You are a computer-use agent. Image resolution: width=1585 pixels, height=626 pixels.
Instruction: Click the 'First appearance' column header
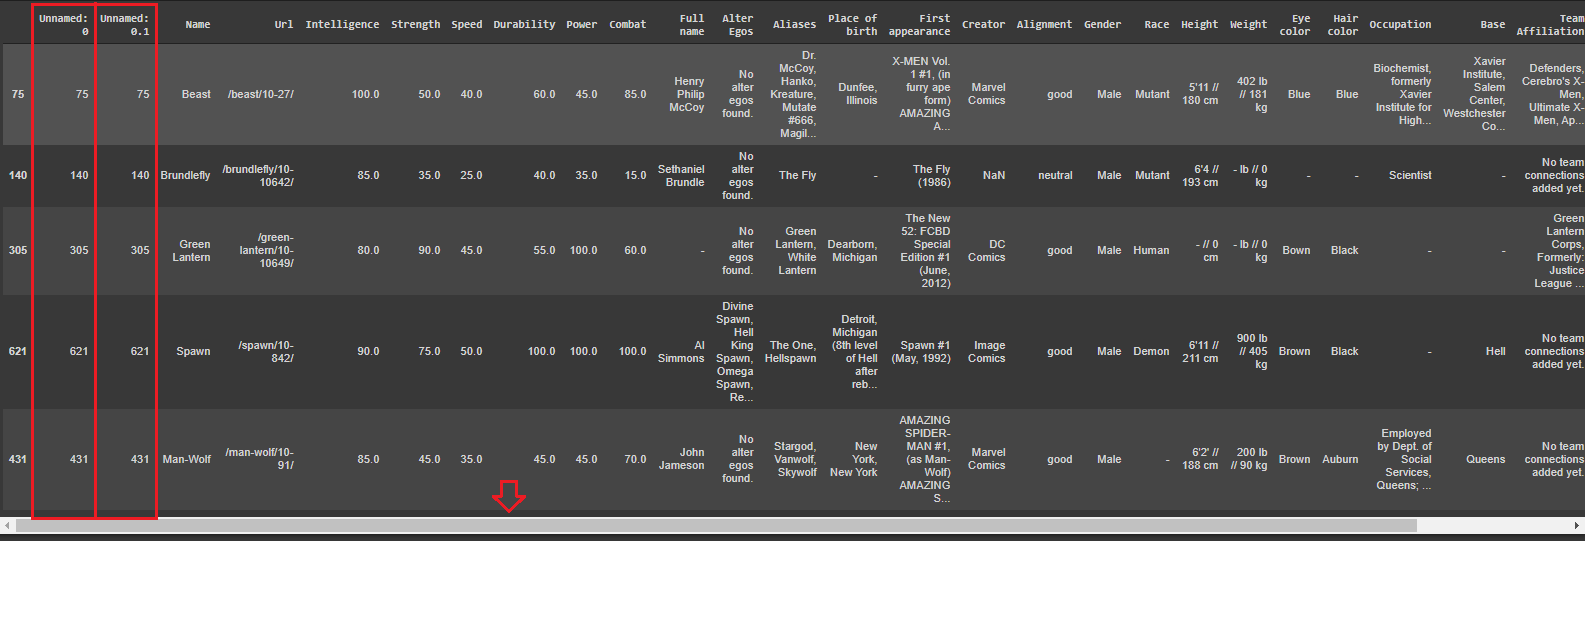tap(919, 25)
